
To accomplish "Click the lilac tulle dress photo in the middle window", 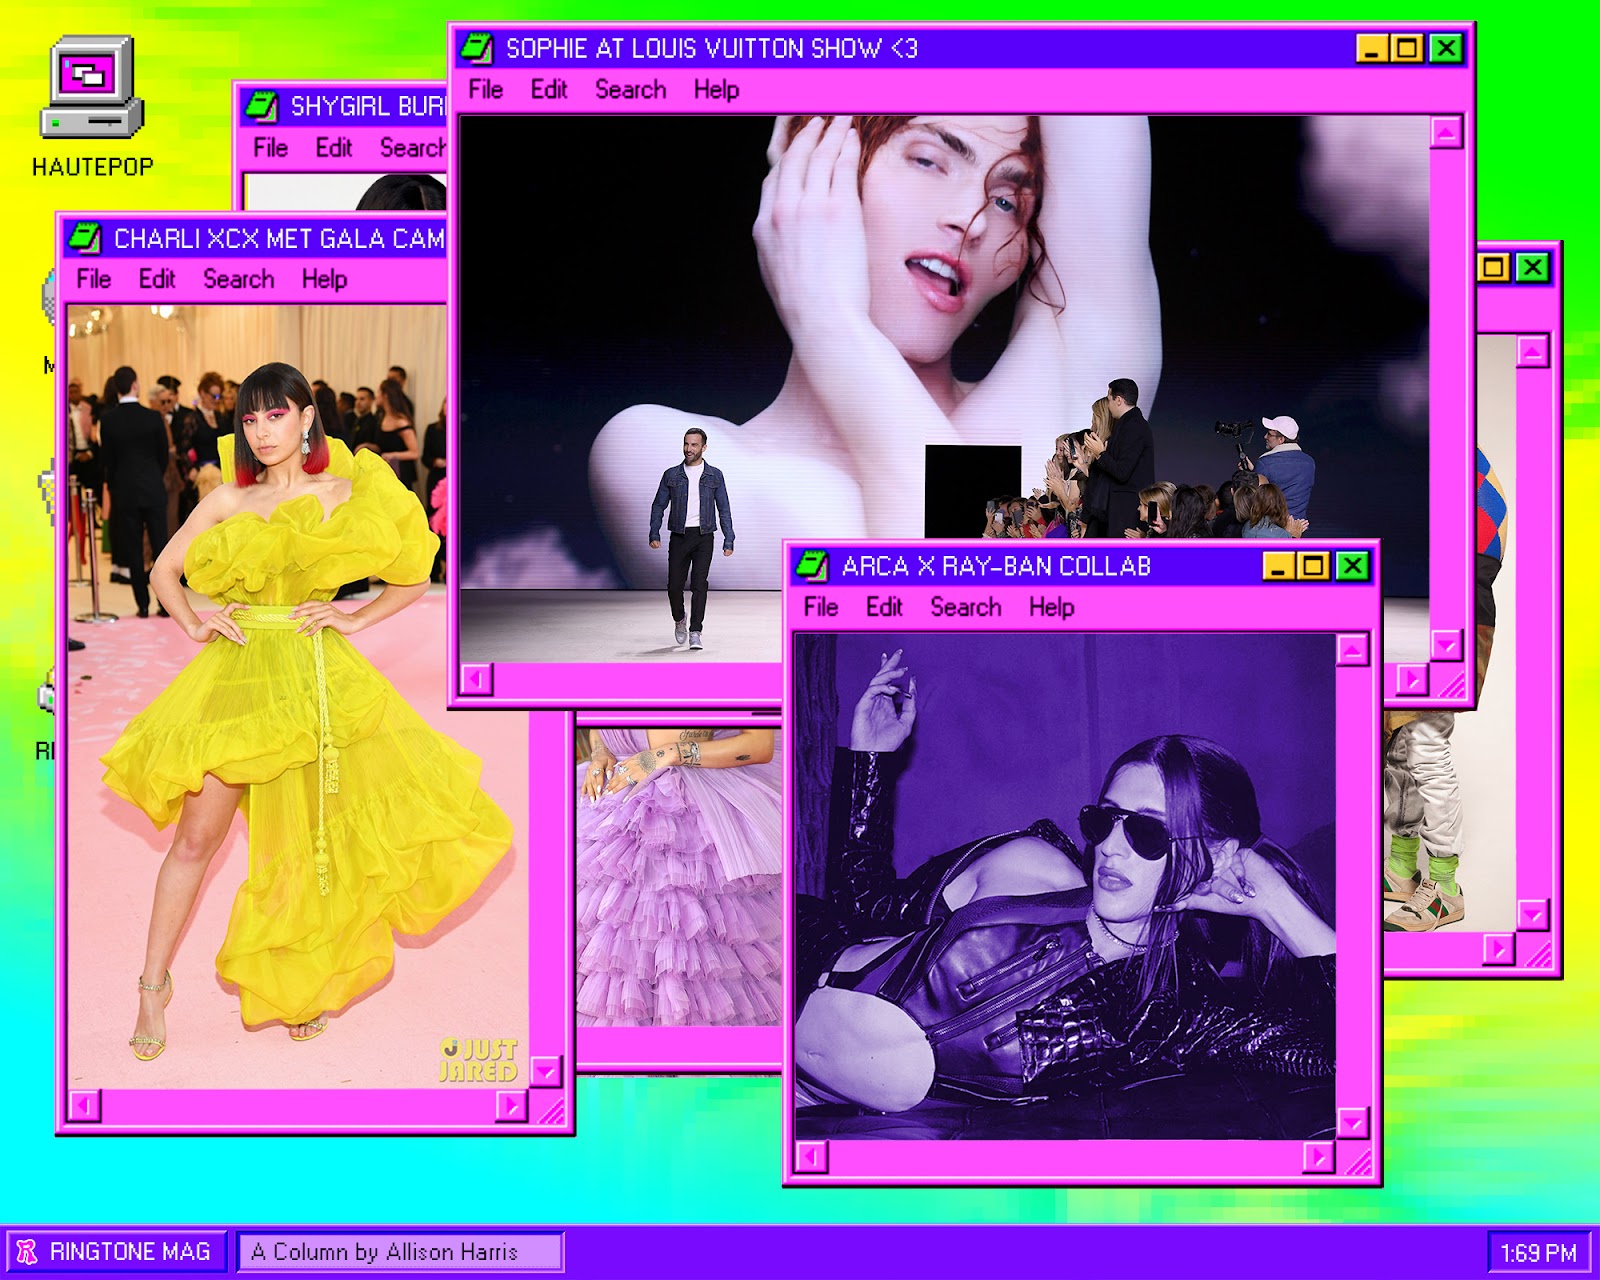I will 679,878.
